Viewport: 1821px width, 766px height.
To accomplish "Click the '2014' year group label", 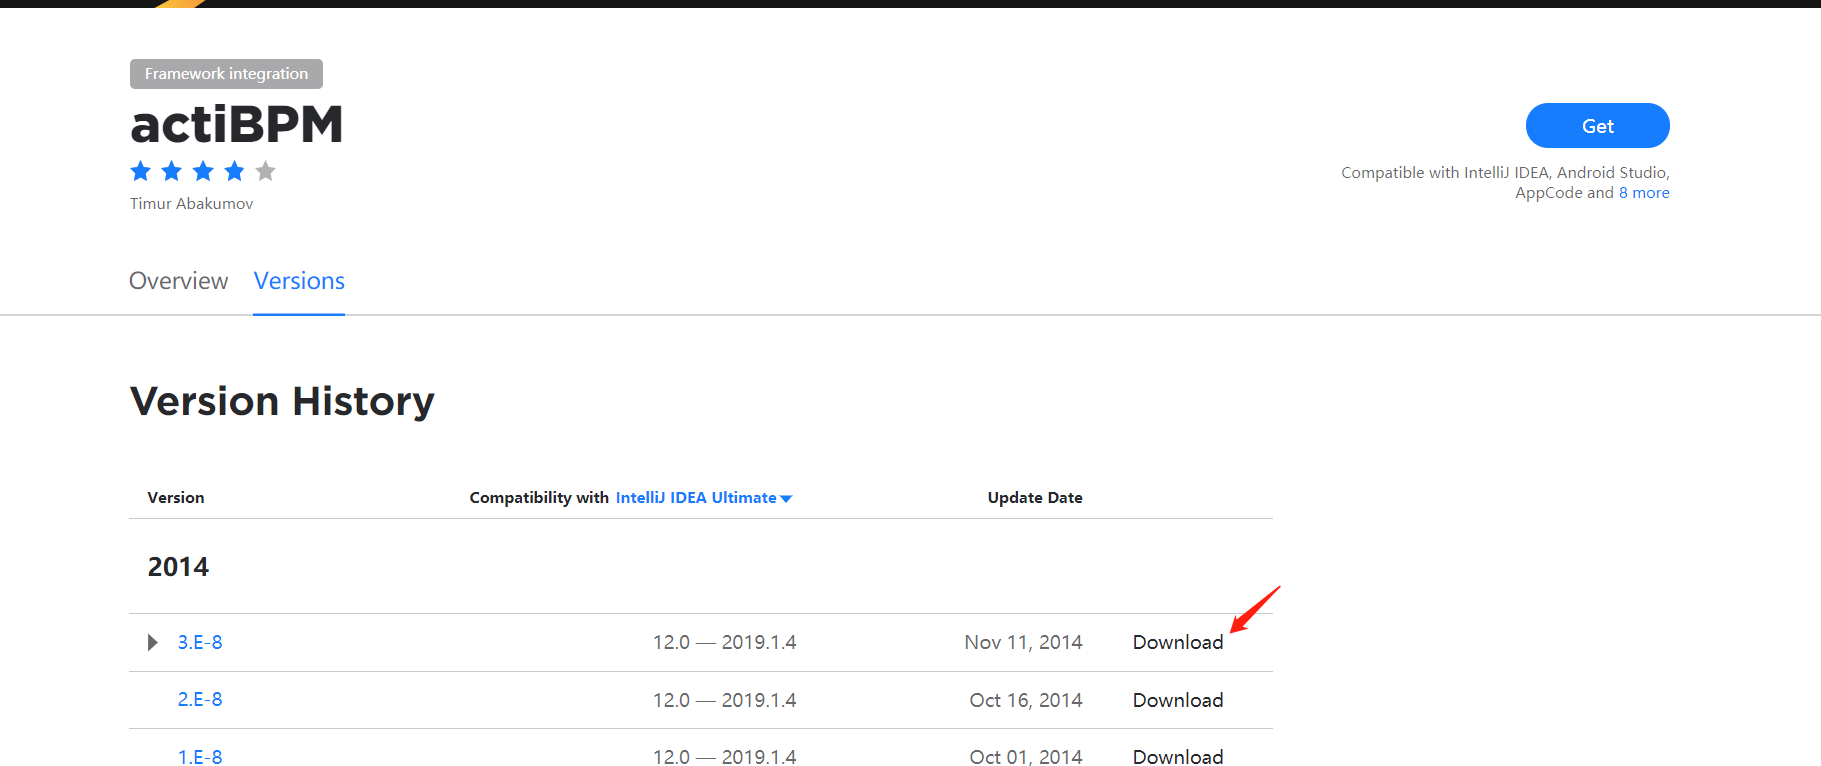I will (178, 567).
